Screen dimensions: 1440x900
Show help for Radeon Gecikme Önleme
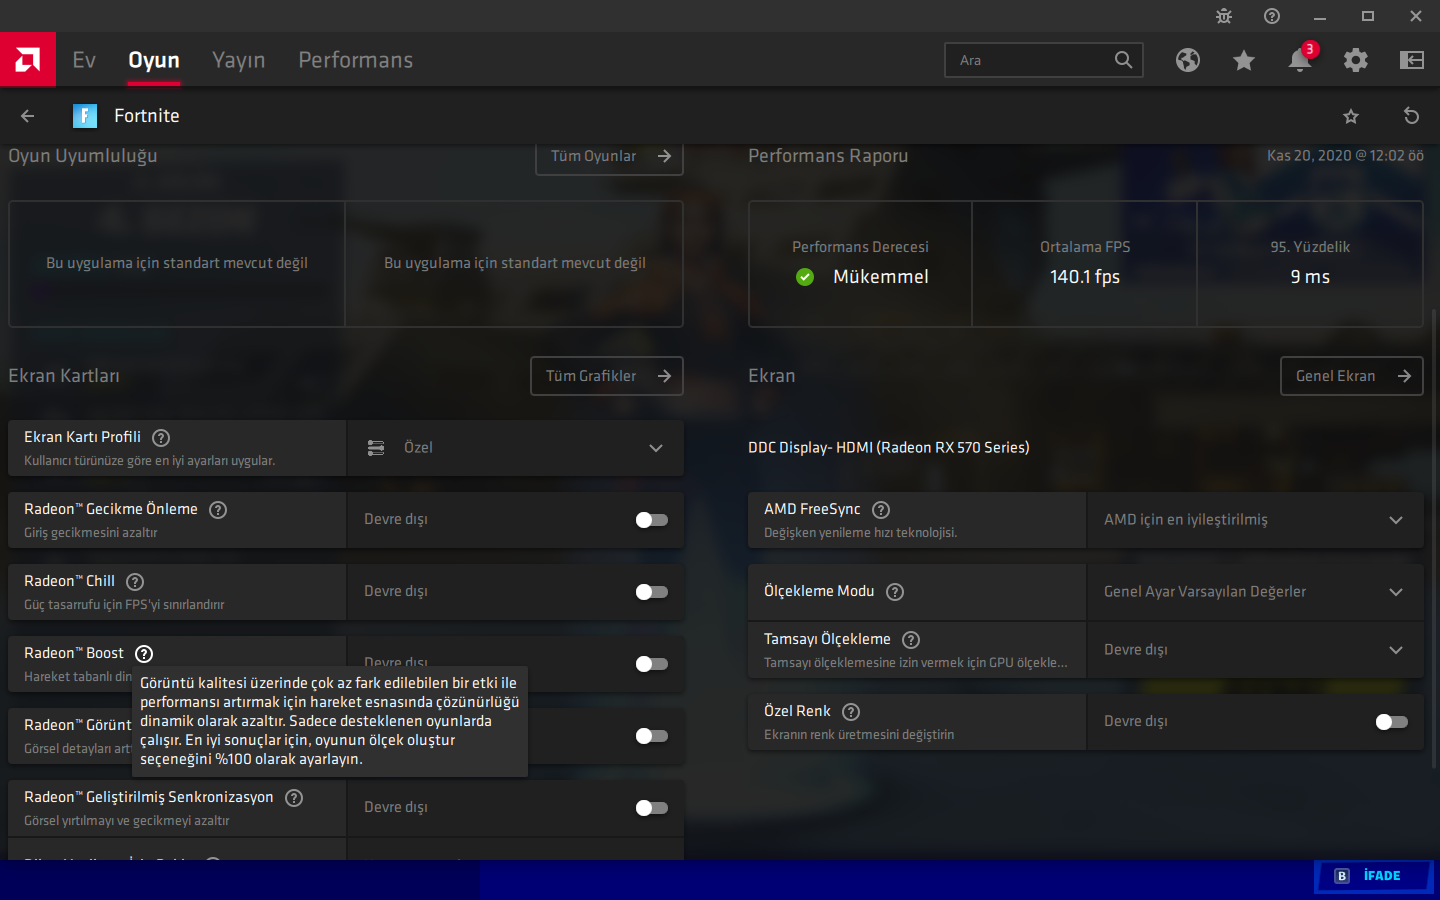click(x=218, y=510)
